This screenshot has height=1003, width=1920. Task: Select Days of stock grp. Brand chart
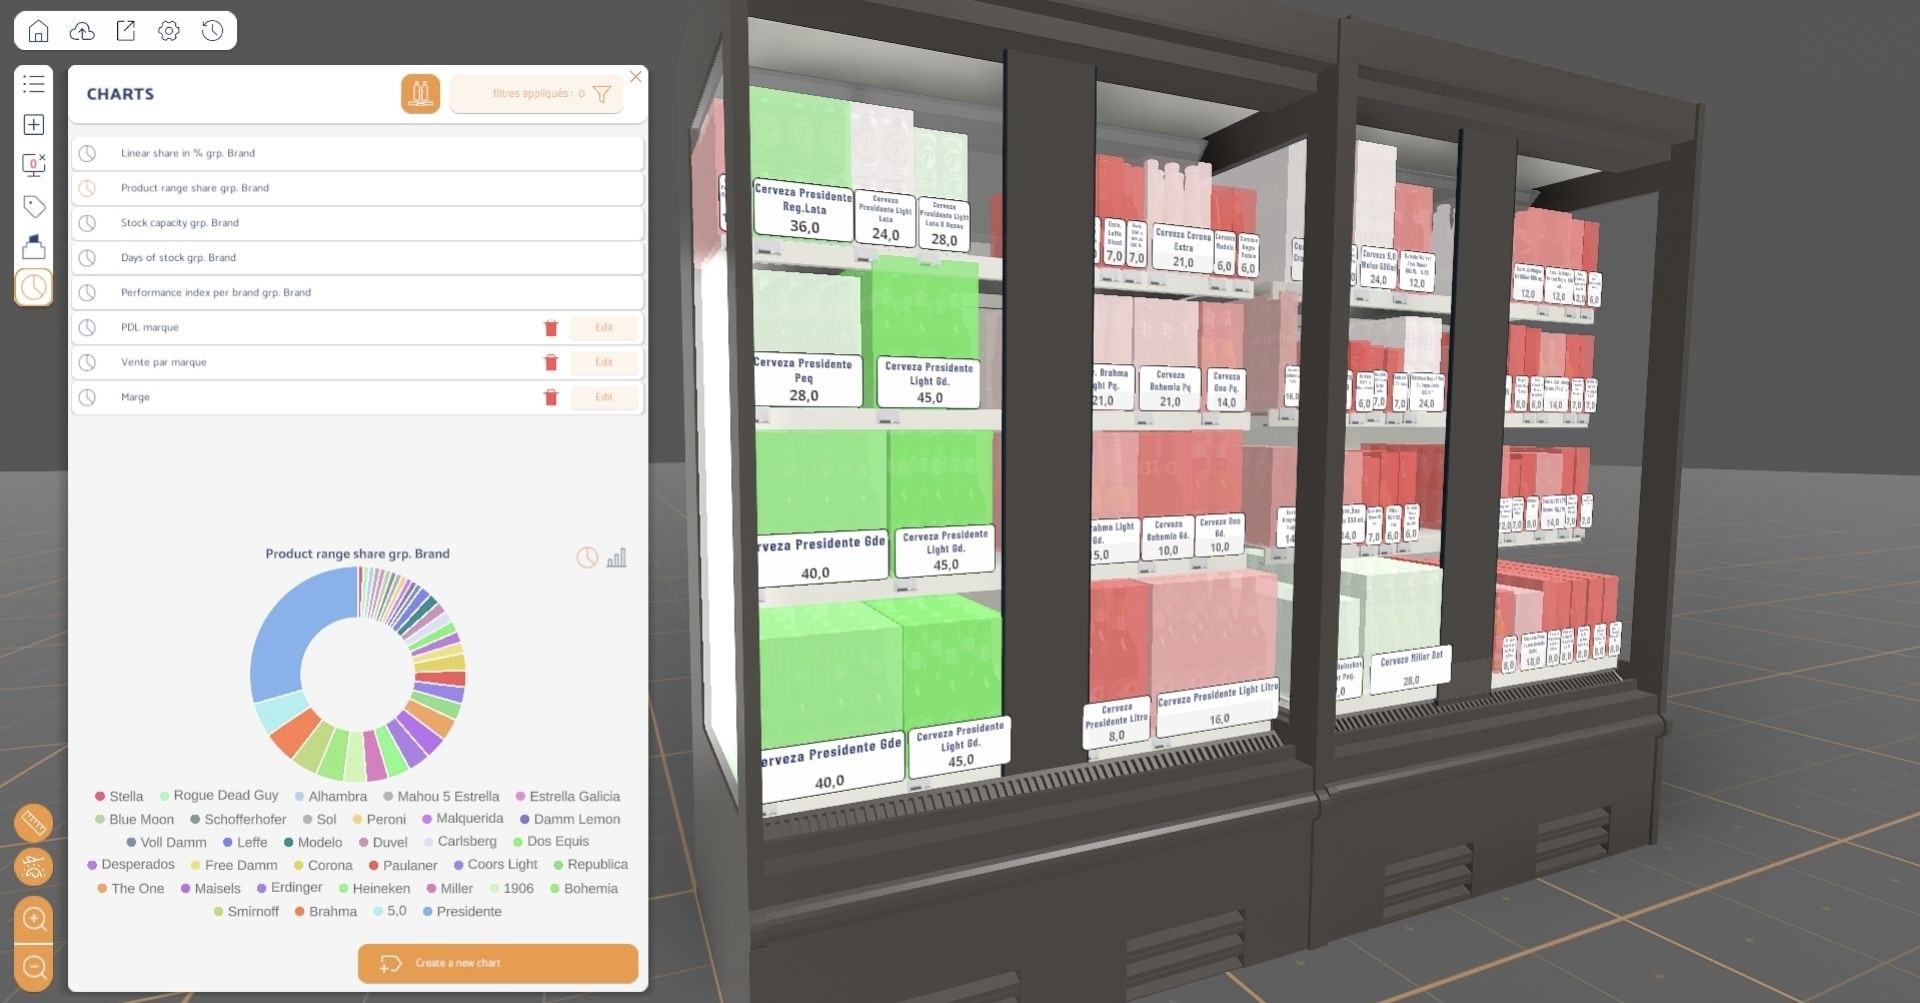click(357, 258)
